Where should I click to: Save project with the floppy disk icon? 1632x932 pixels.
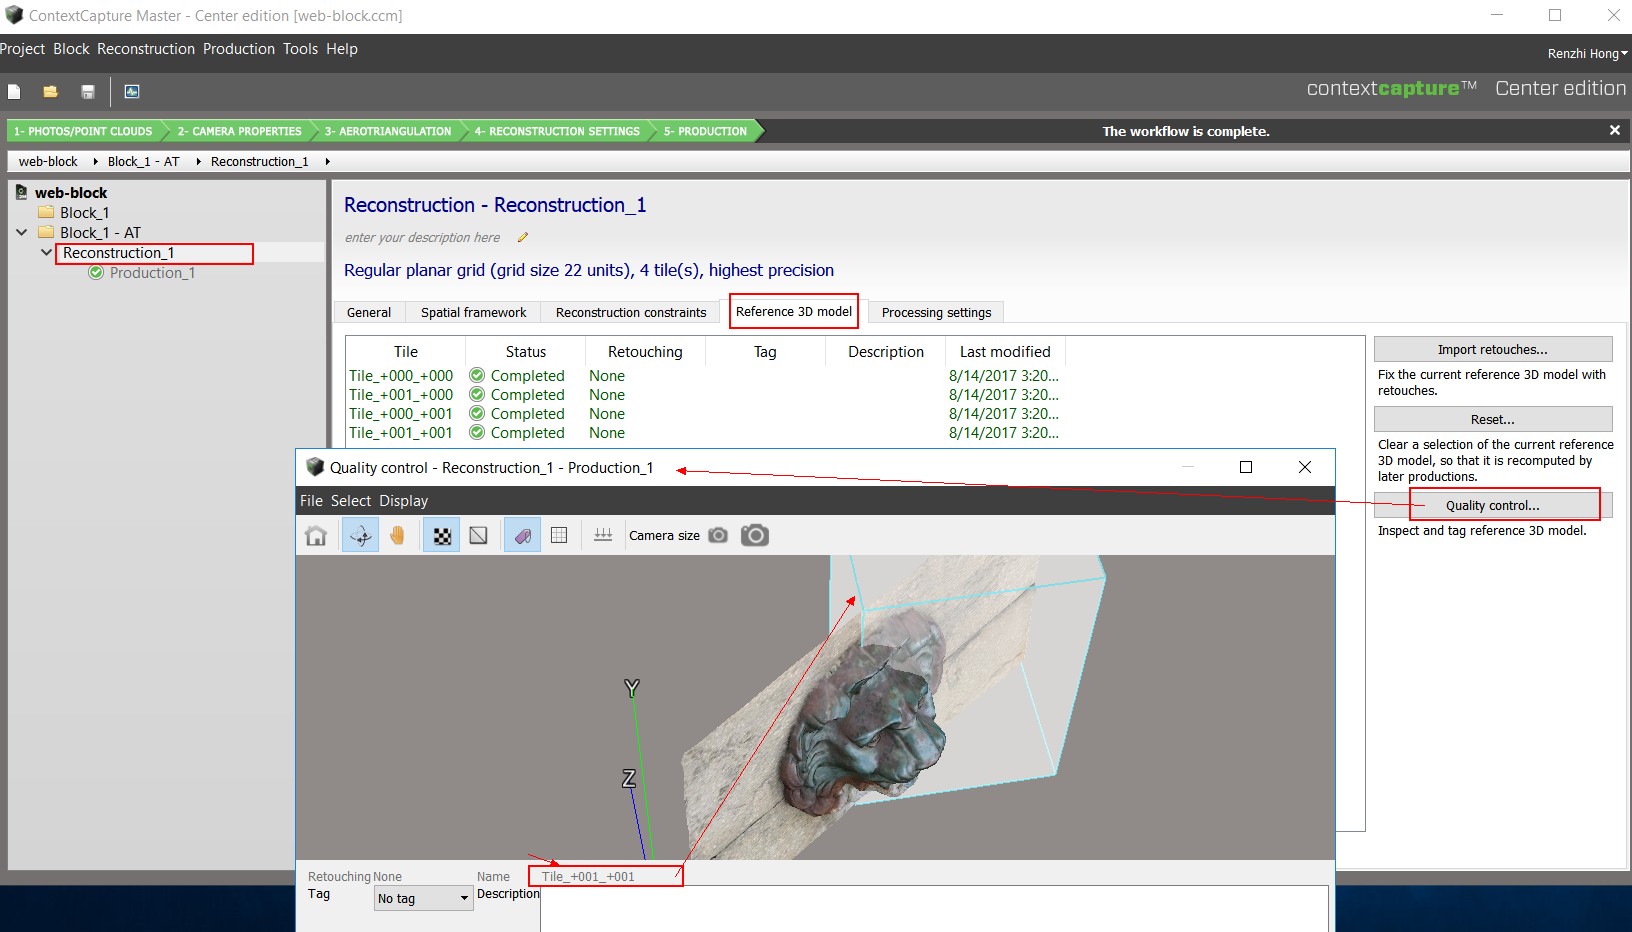tap(88, 92)
